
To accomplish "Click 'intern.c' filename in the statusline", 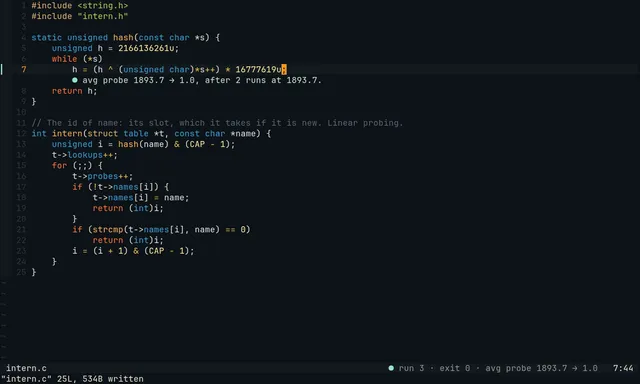I will click(x=26, y=368).
